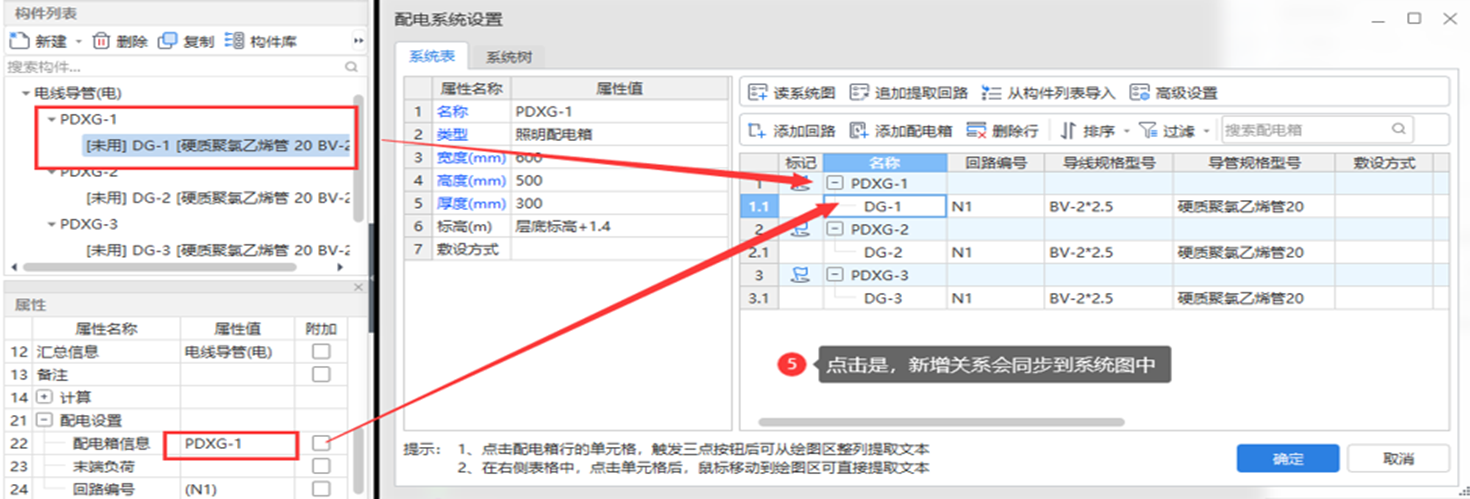Screen dimensions: 1470x499
Task: Toggle 附加 checkbox for 备注 row
Action: (321, 374)
